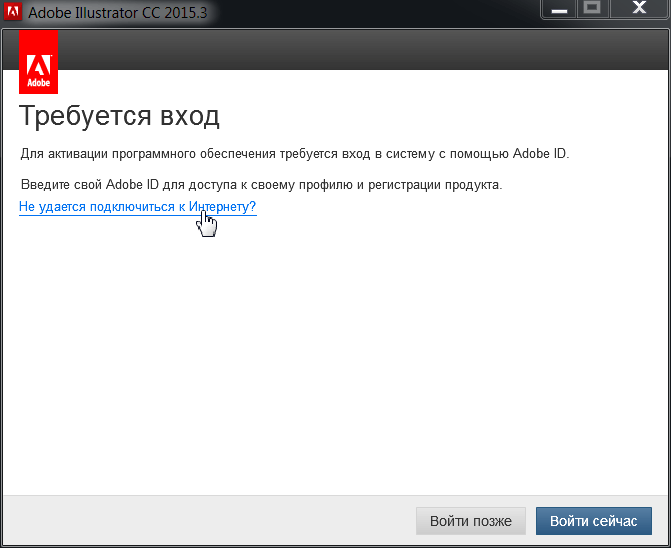The image size is (671, 548).
Task: Click the red Adobe logo
Action: pos(39,62)
